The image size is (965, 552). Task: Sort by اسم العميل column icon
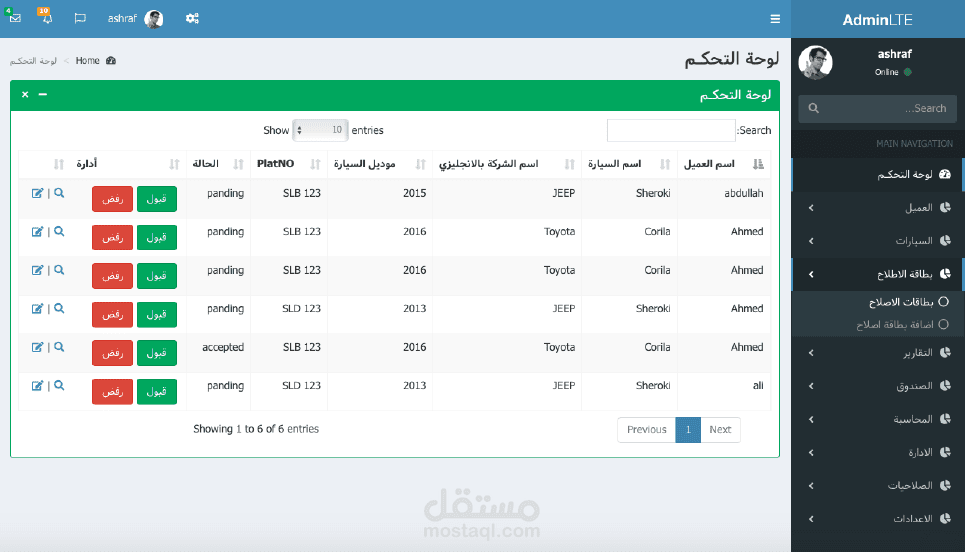coord(758,164)
